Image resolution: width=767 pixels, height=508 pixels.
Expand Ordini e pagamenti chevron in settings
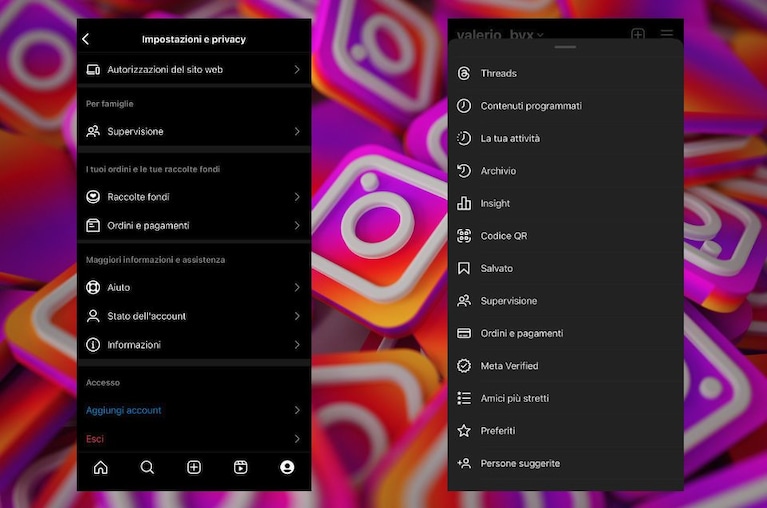click(x=297, y=225)
